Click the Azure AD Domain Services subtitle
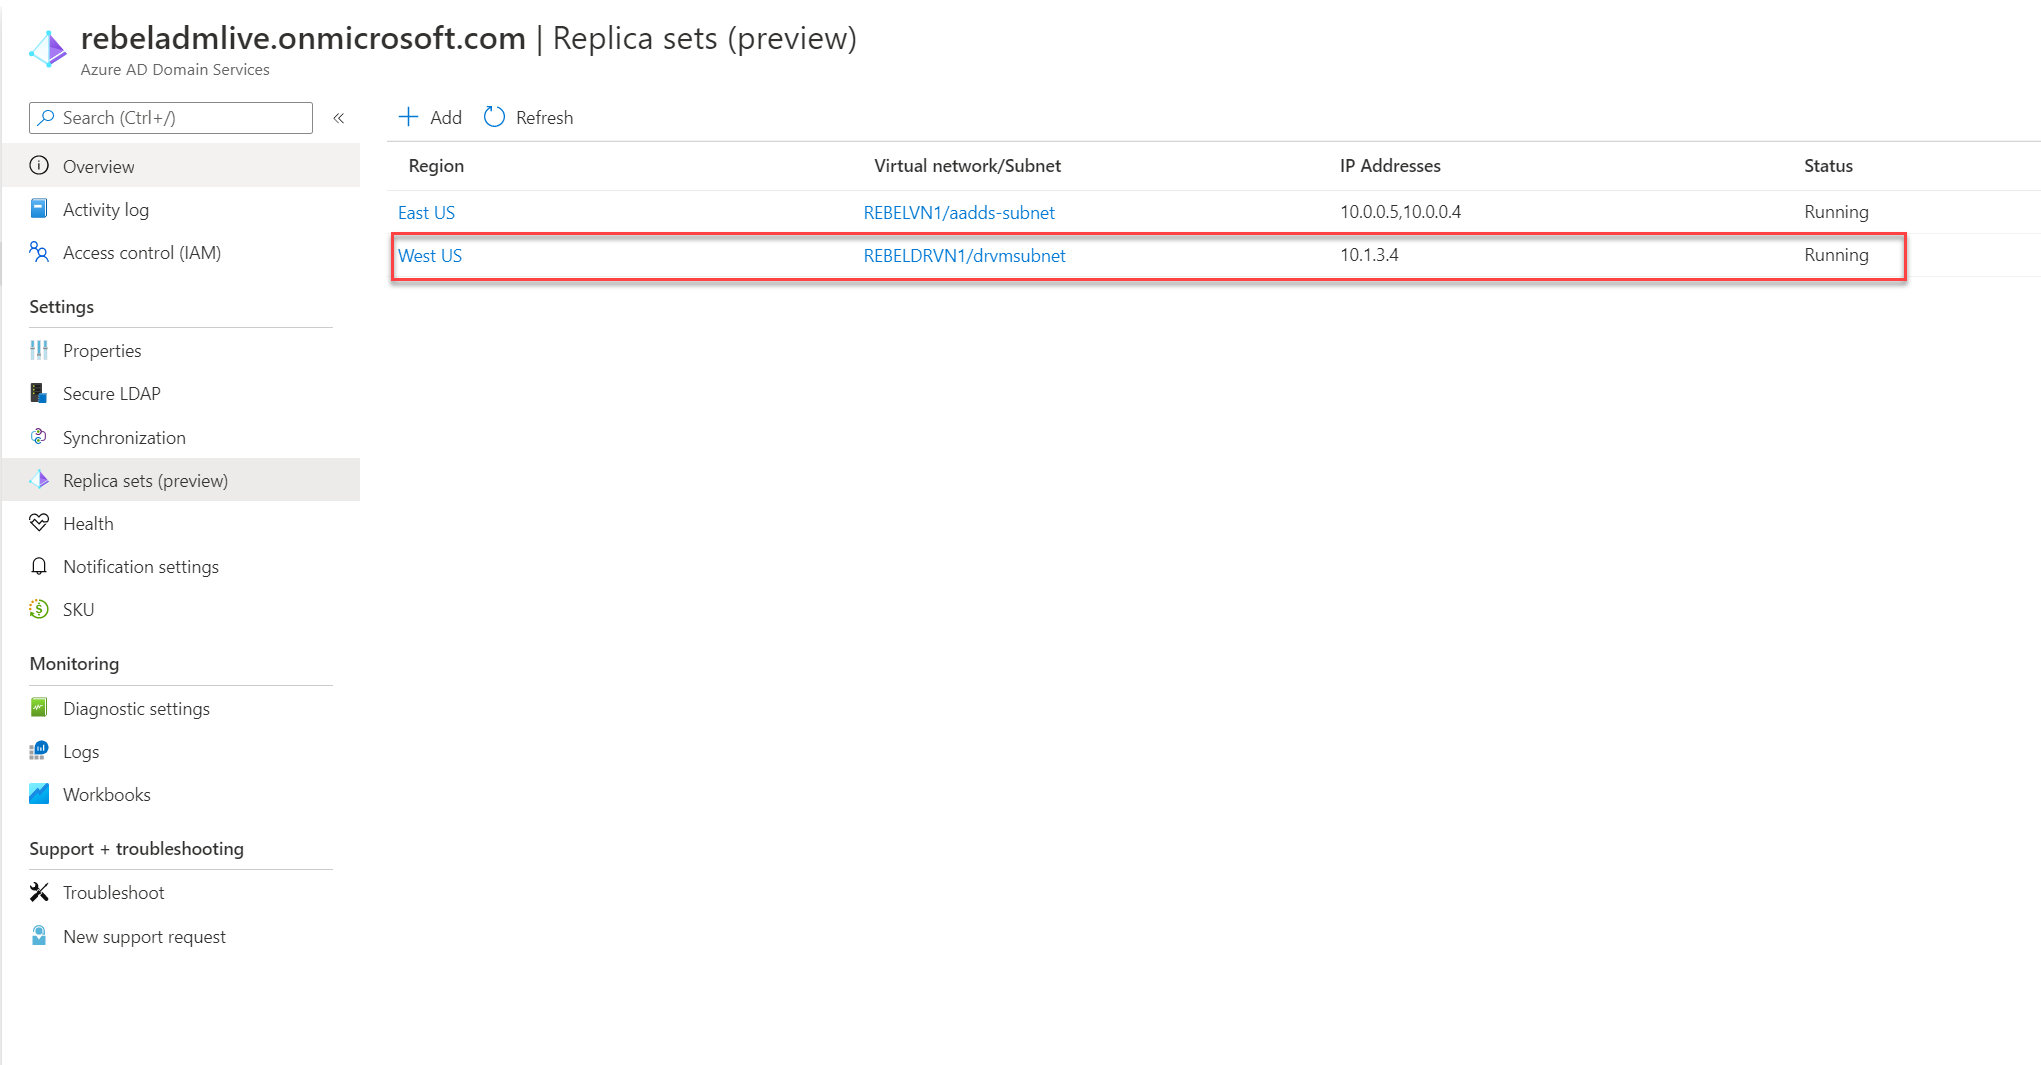 [x=175, y=70]
